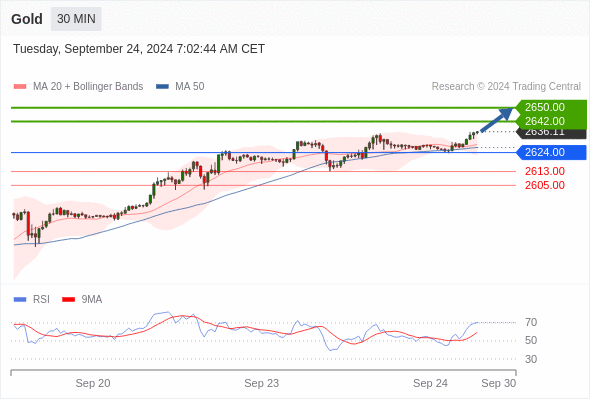Click the Gold chart title
590x400 pixels.
pyautogui.click(x=27, y=19)
